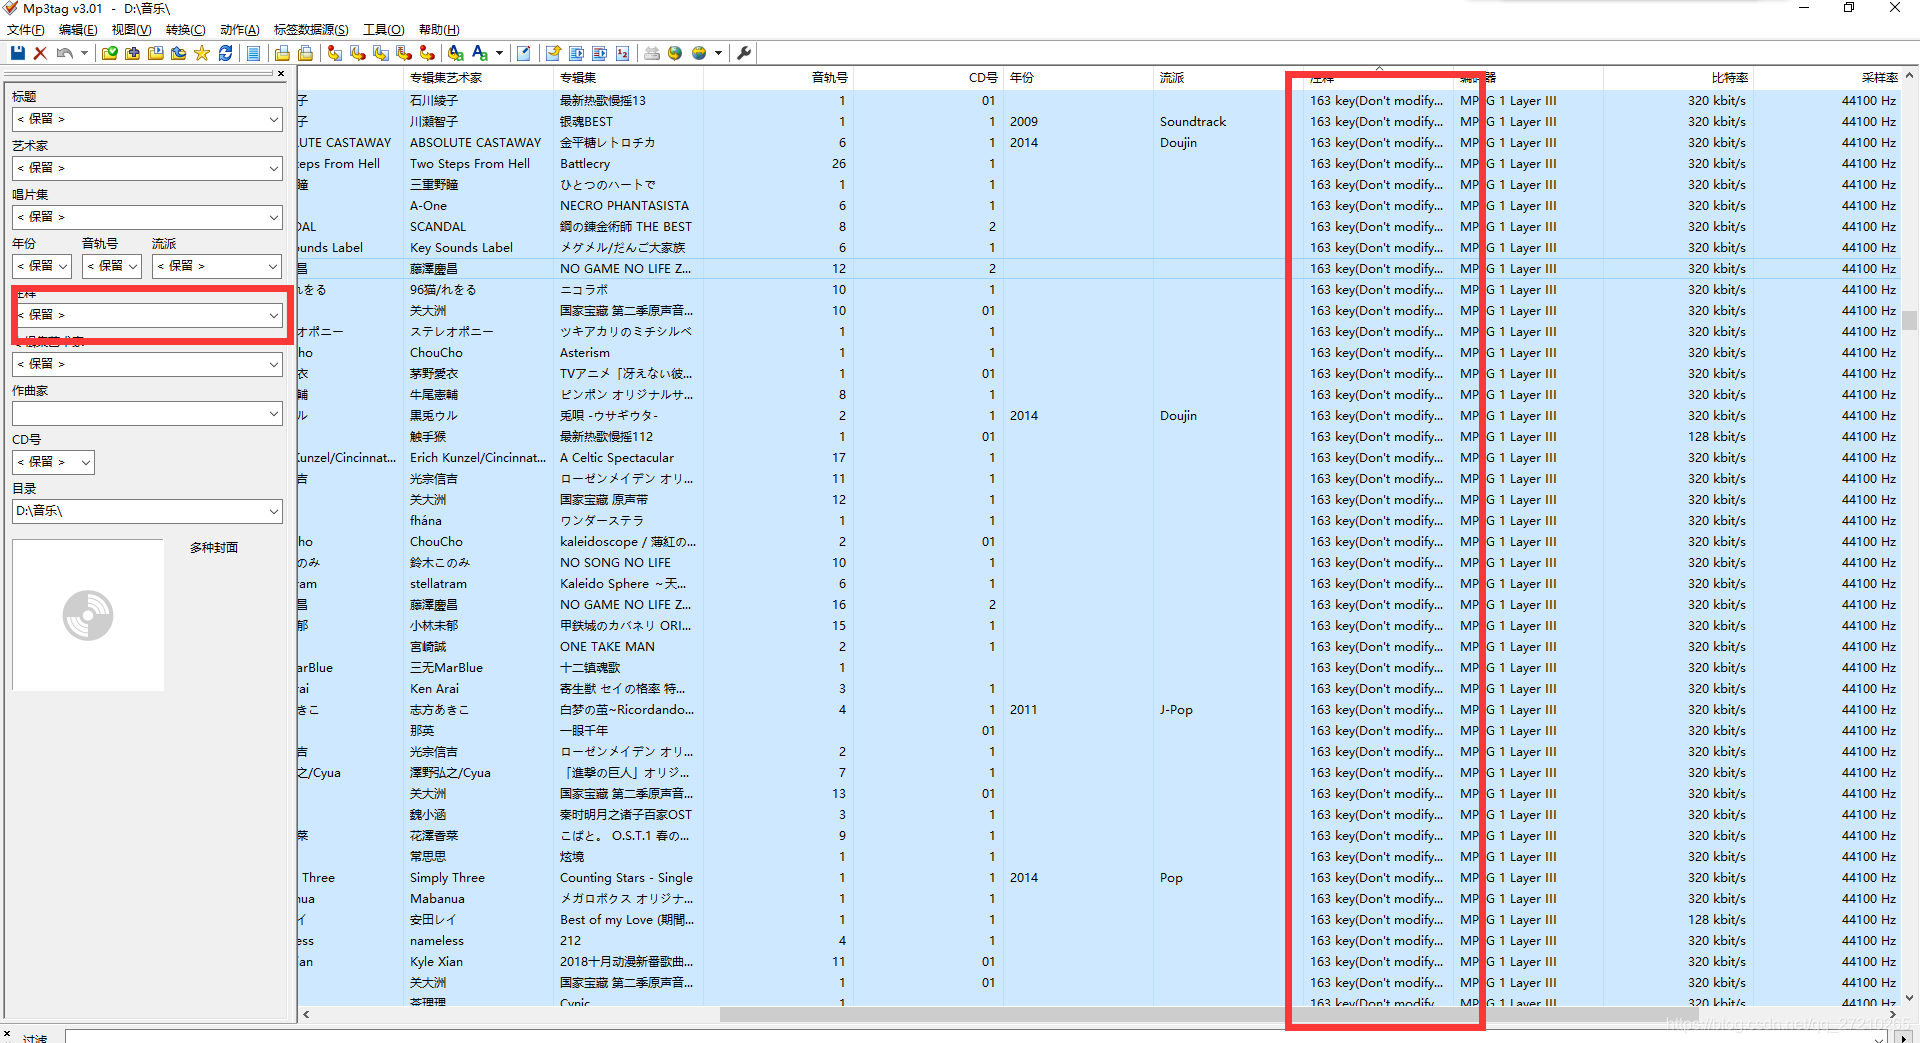1920x1043 pixels.
Task: Click the open playlist folder icon
Action: click(x=155, y=53)
